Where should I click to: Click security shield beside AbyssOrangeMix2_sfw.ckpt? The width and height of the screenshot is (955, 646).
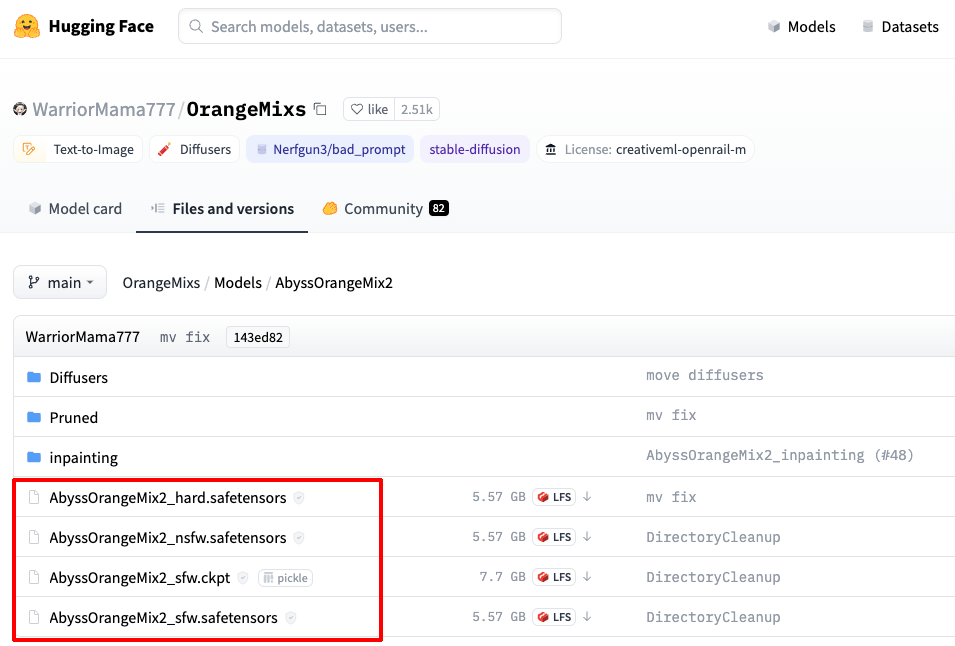pos(242,578)
